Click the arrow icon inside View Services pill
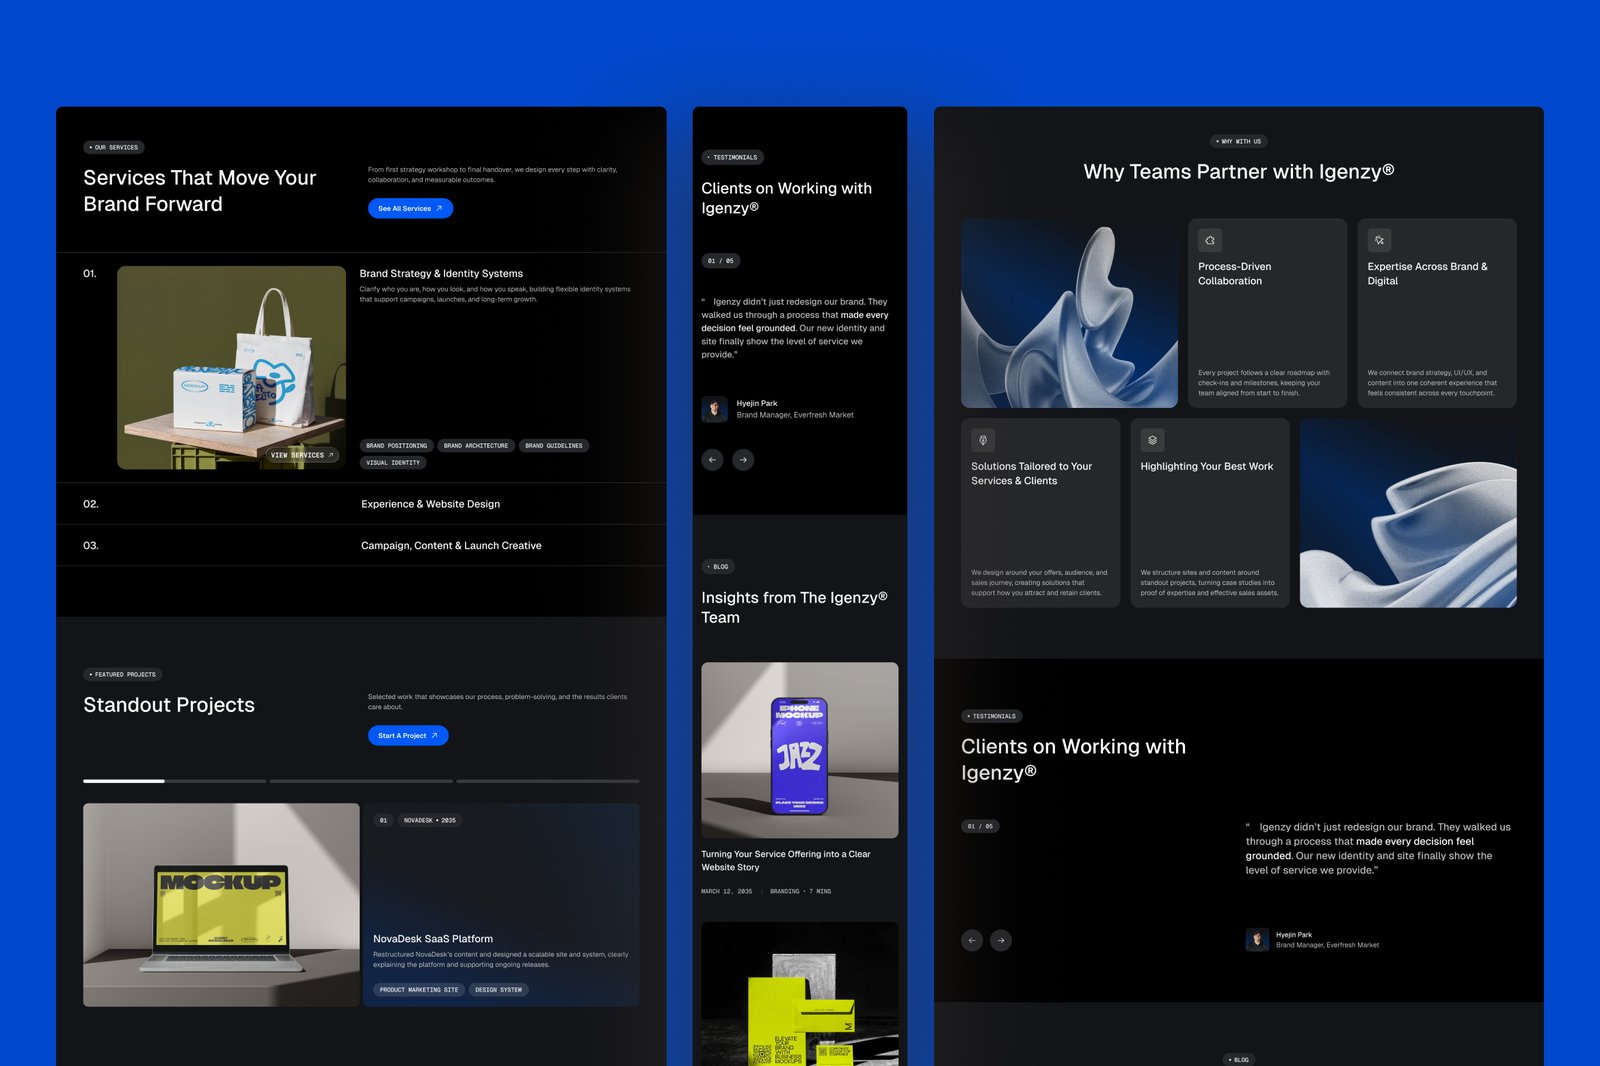 click(330, 454)
